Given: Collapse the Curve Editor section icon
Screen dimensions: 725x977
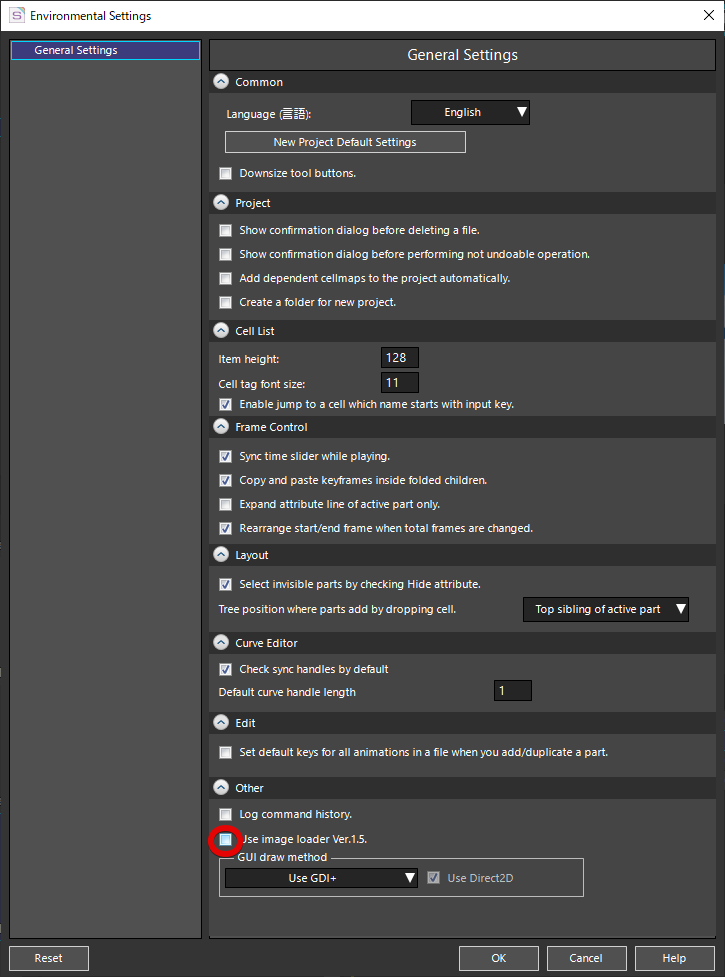Looking at the screenshot, I should point(221,642).
